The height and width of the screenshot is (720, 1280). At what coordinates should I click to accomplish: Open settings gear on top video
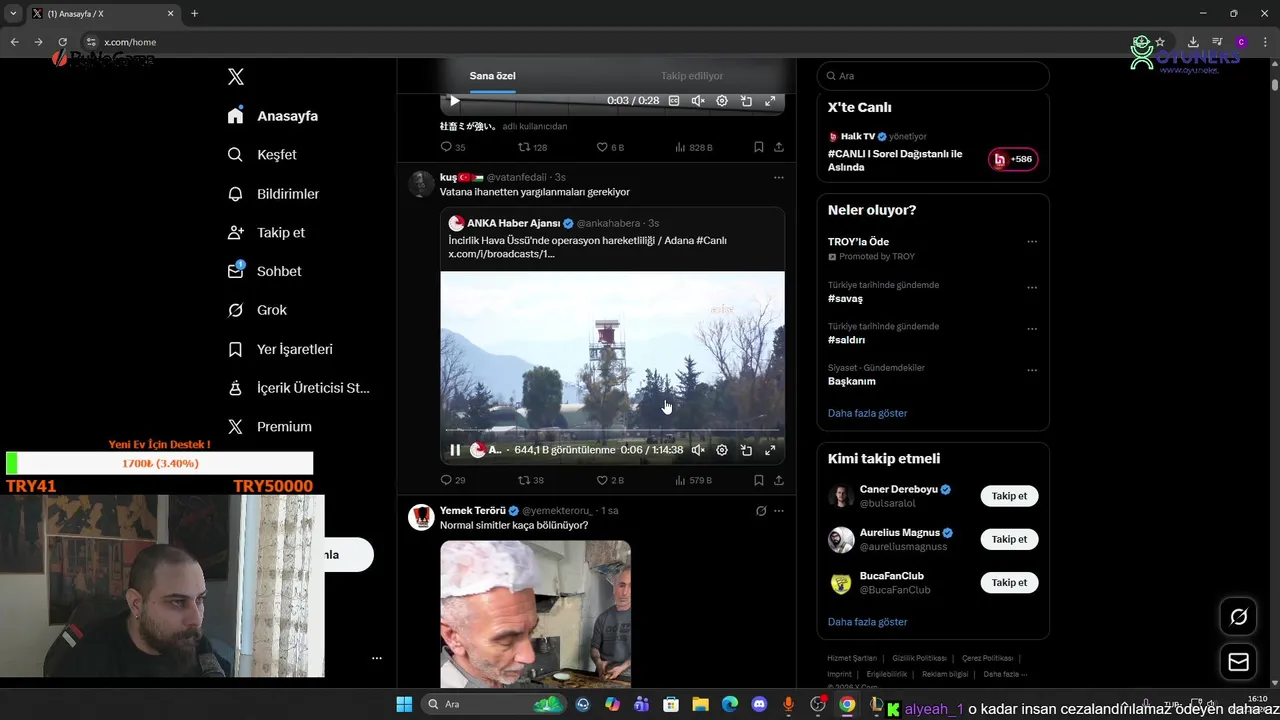coord(722,101)
